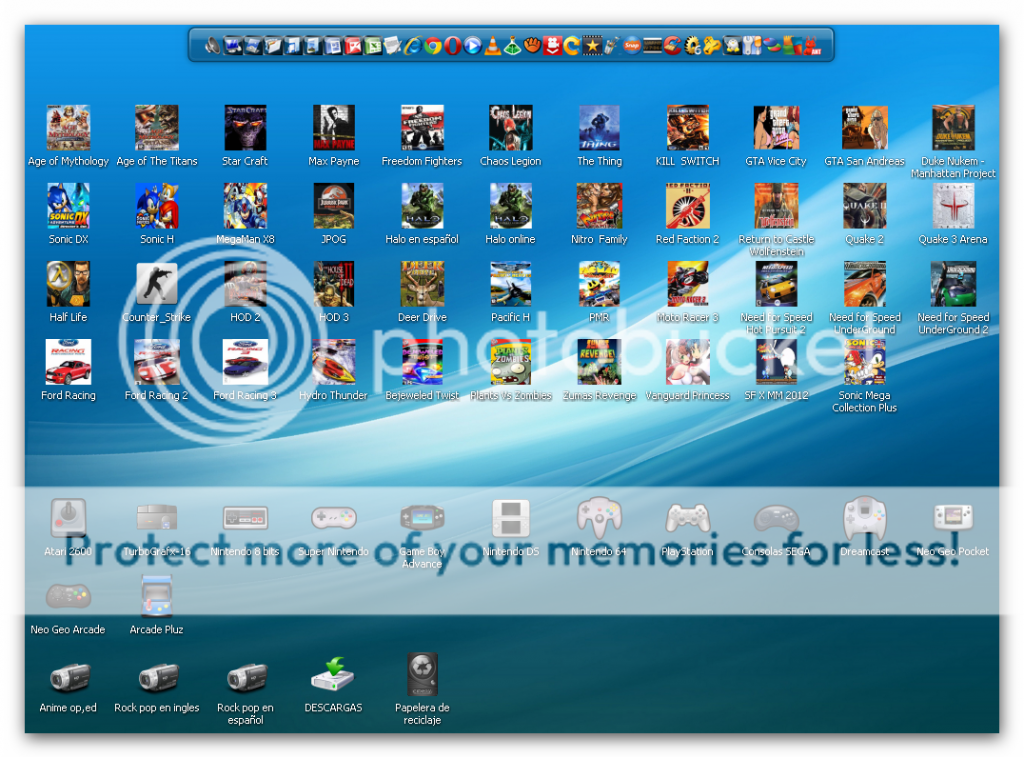Open the Sonic DX shortcut
Screen dimensions: 1024x757
[x=69, y=206]
